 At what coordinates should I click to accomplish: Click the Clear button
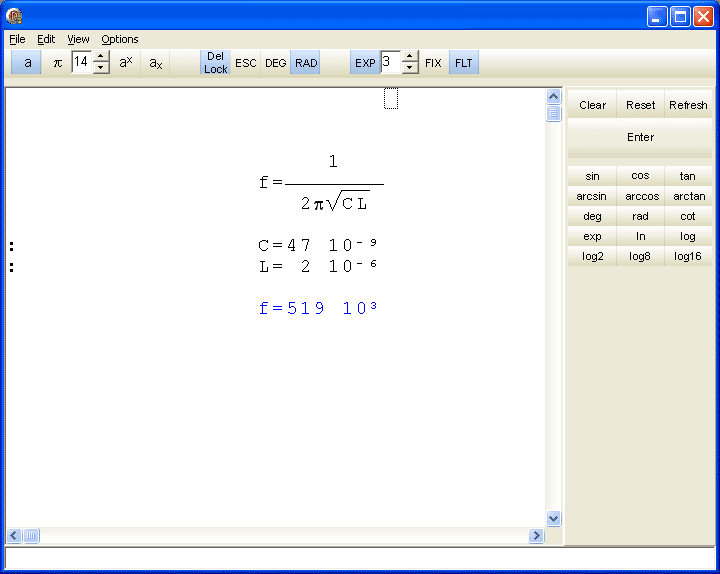click(x=592, y=105)
